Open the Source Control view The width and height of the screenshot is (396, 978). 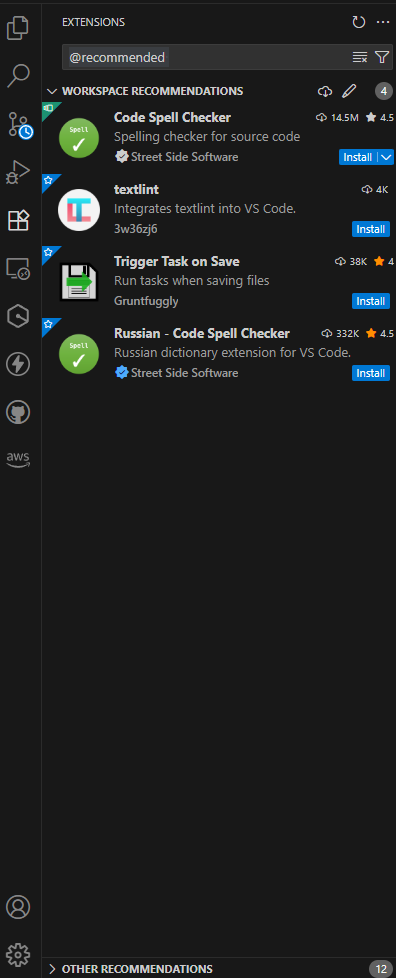tap(18, 124)
